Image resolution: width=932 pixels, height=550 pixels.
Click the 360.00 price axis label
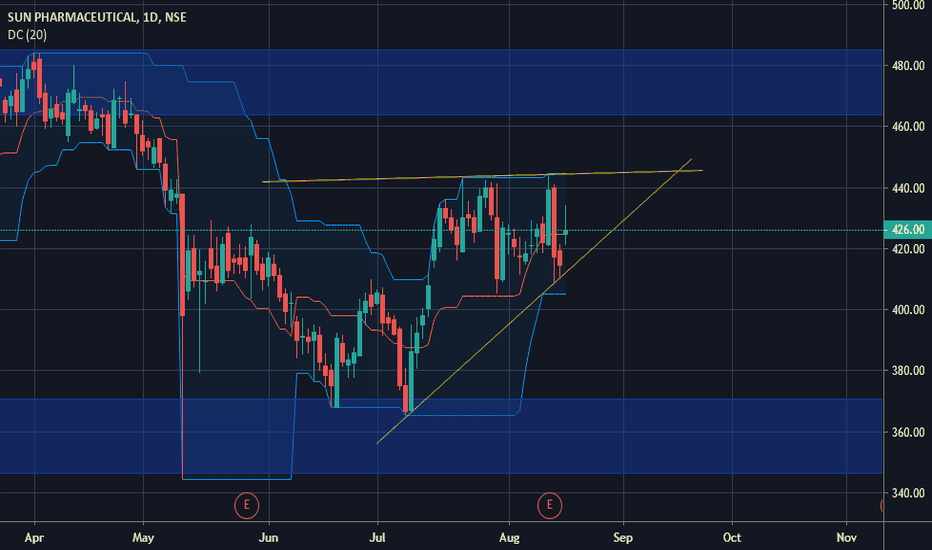tap(908, 432)
